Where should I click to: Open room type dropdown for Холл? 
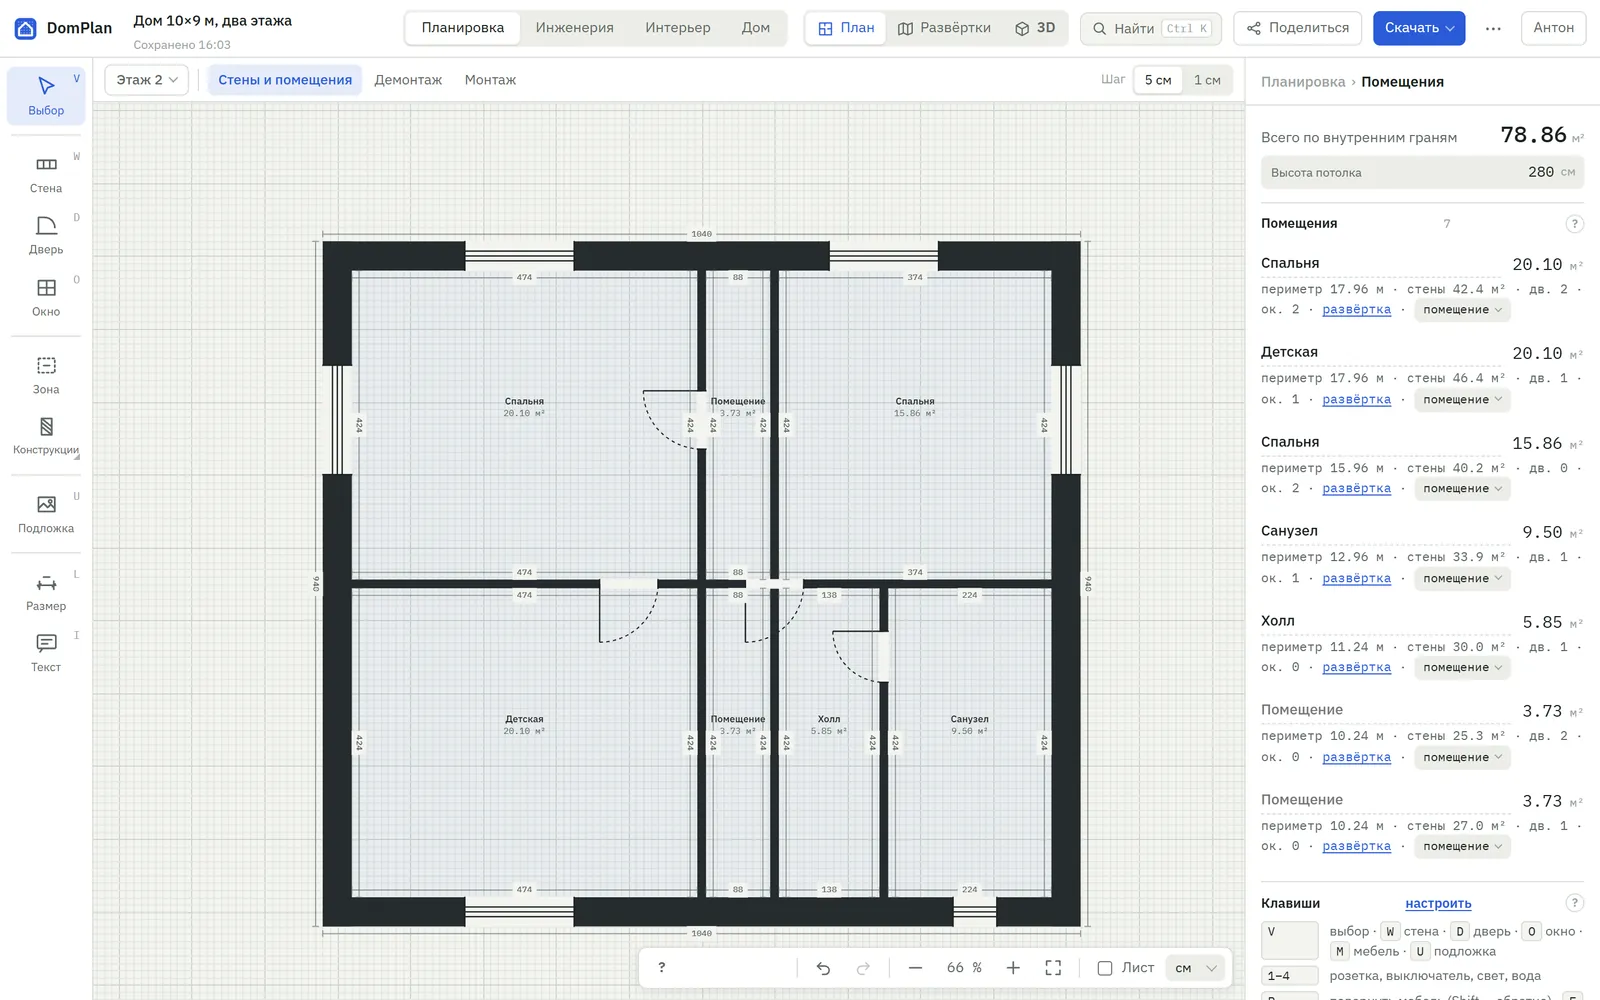coord(1462,668)
